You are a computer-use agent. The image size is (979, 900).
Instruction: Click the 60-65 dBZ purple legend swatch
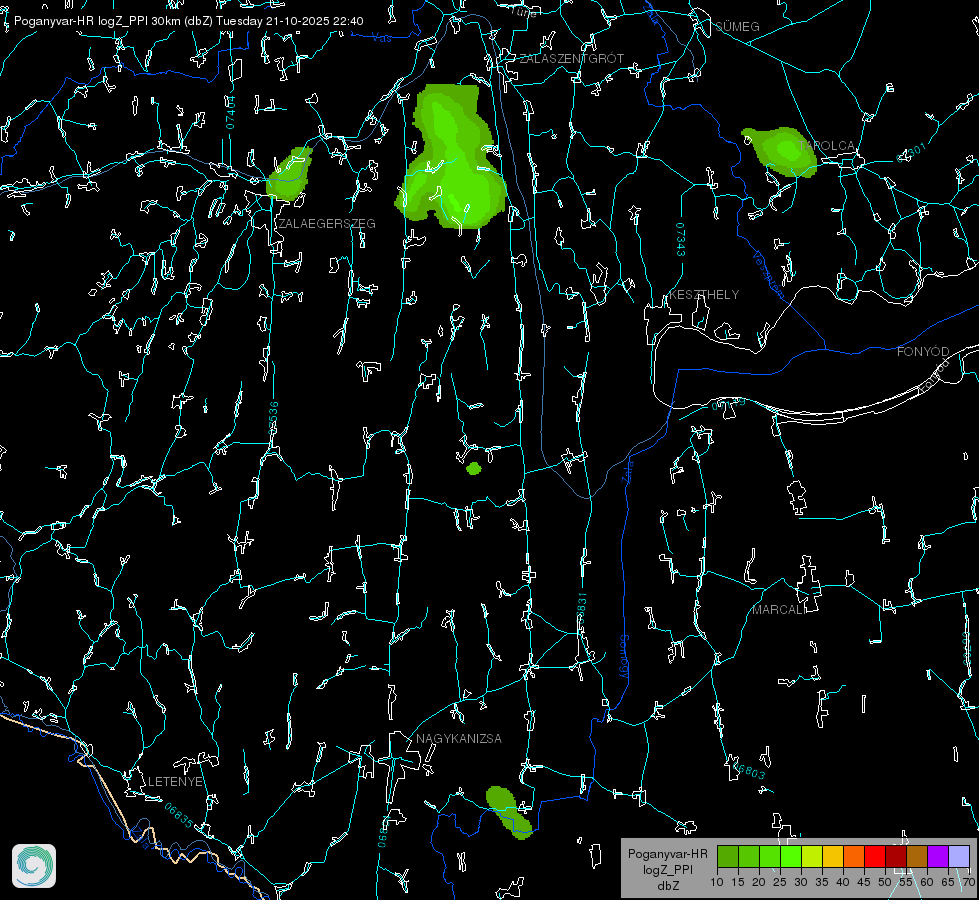pyautogui.click(x=938, y=857)
